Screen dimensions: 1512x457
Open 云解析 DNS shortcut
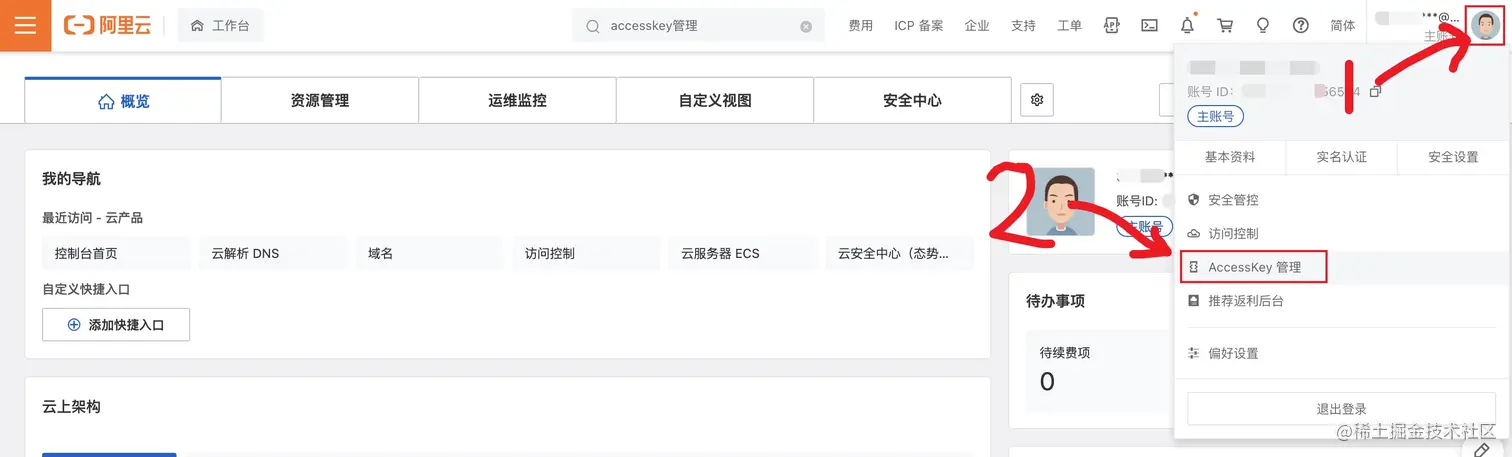(273, 253)
